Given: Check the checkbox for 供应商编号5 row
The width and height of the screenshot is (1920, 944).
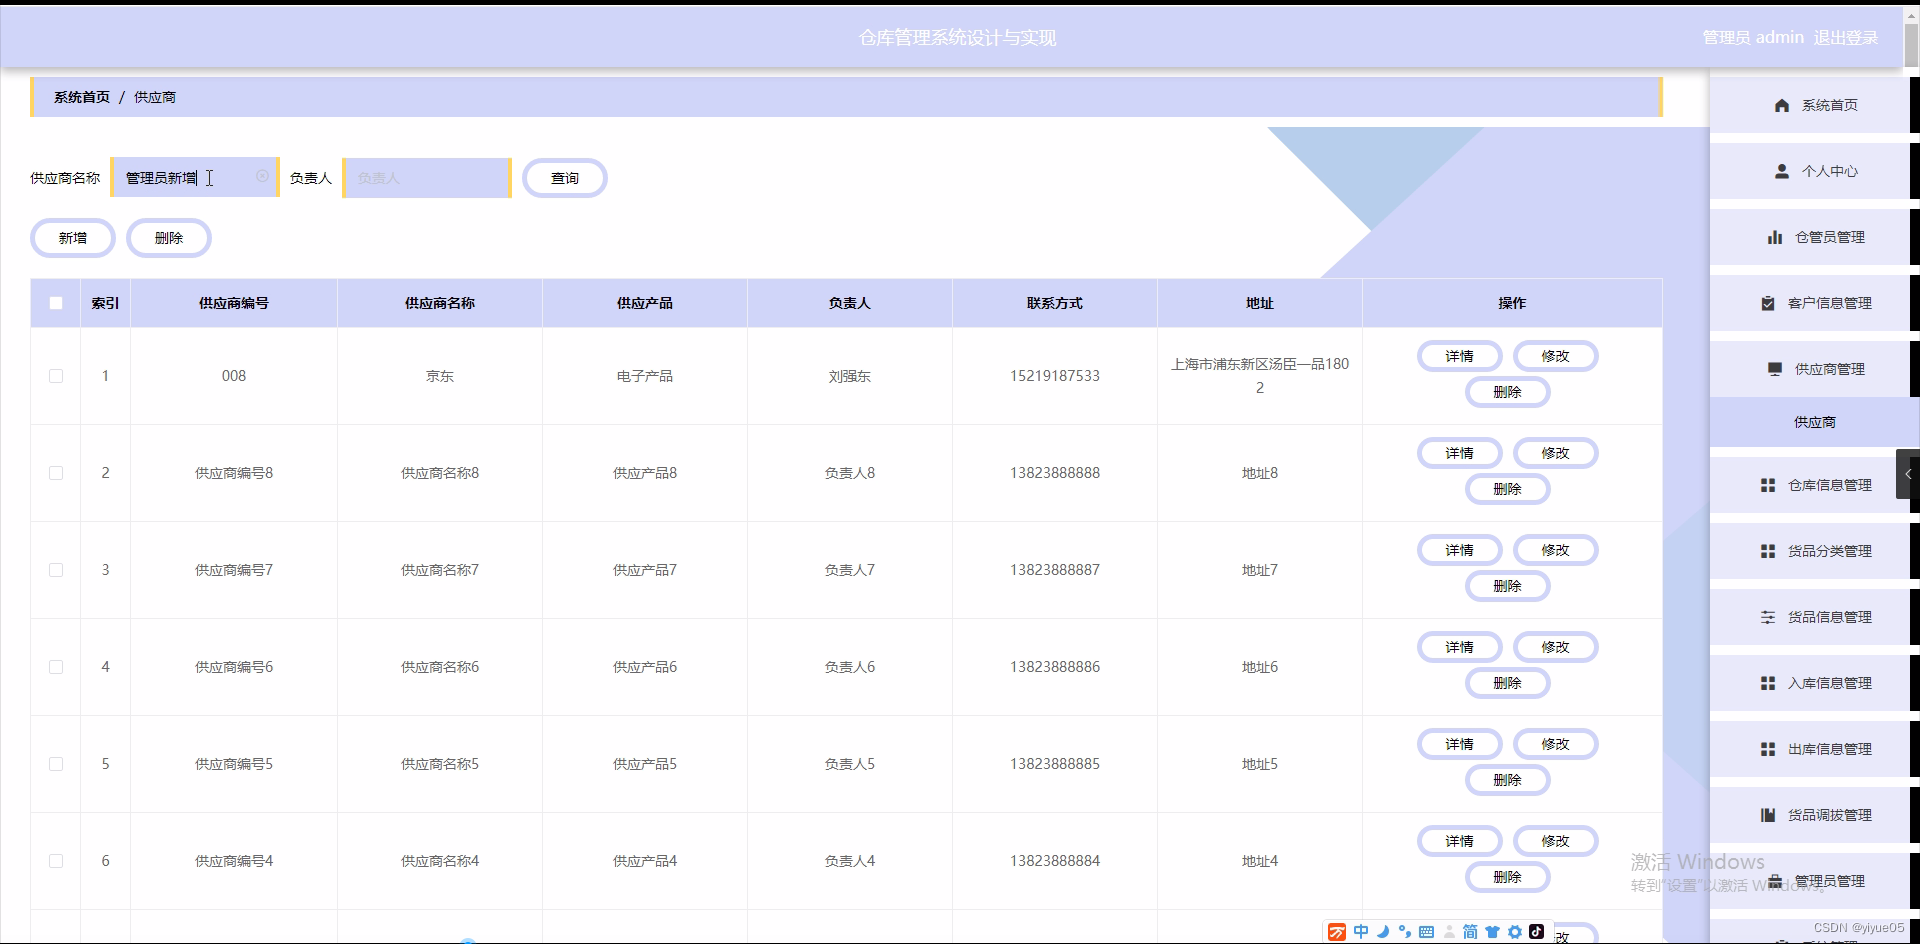Looking at the screenshot, I should (55, 764).
